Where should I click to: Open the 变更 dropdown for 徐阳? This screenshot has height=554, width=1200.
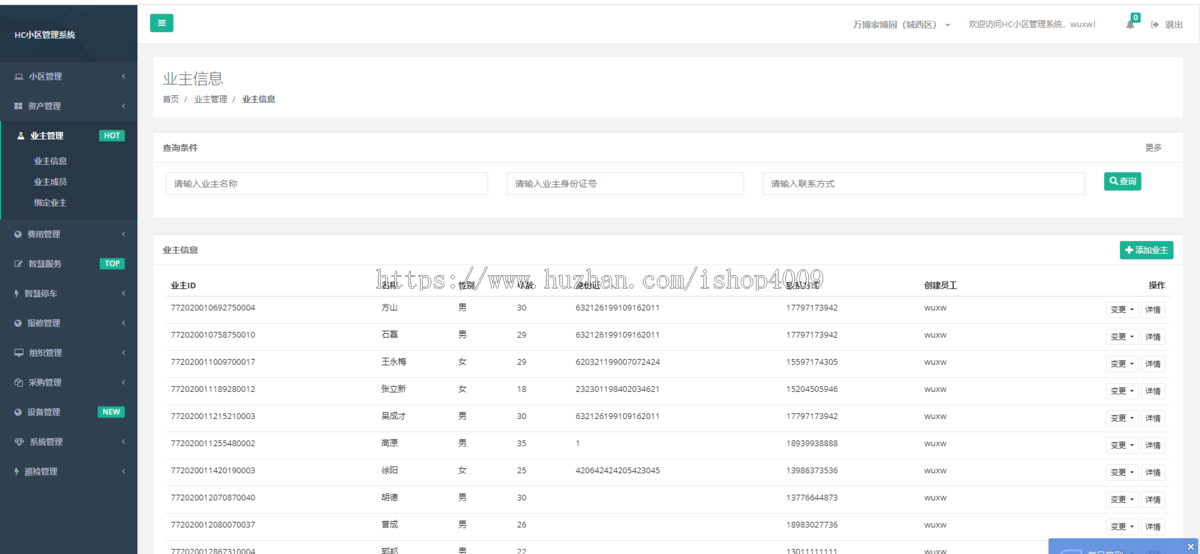pos(1121,472)
